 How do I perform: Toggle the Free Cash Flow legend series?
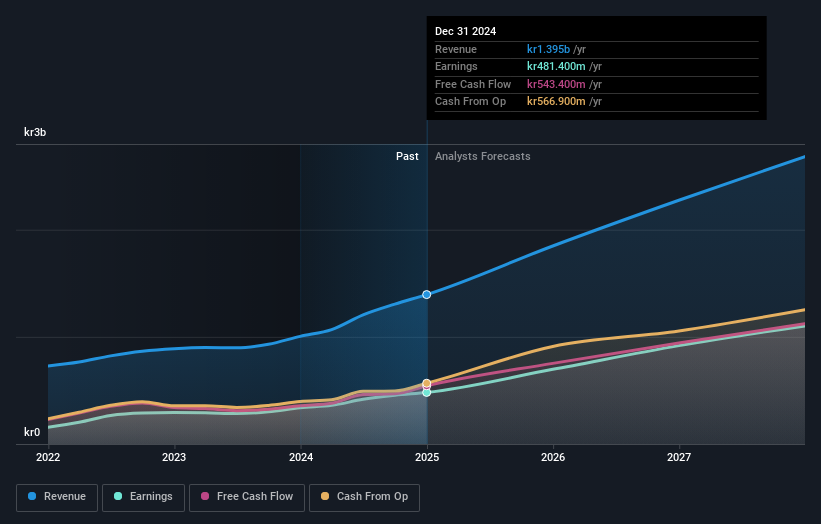tap(247, 497)
